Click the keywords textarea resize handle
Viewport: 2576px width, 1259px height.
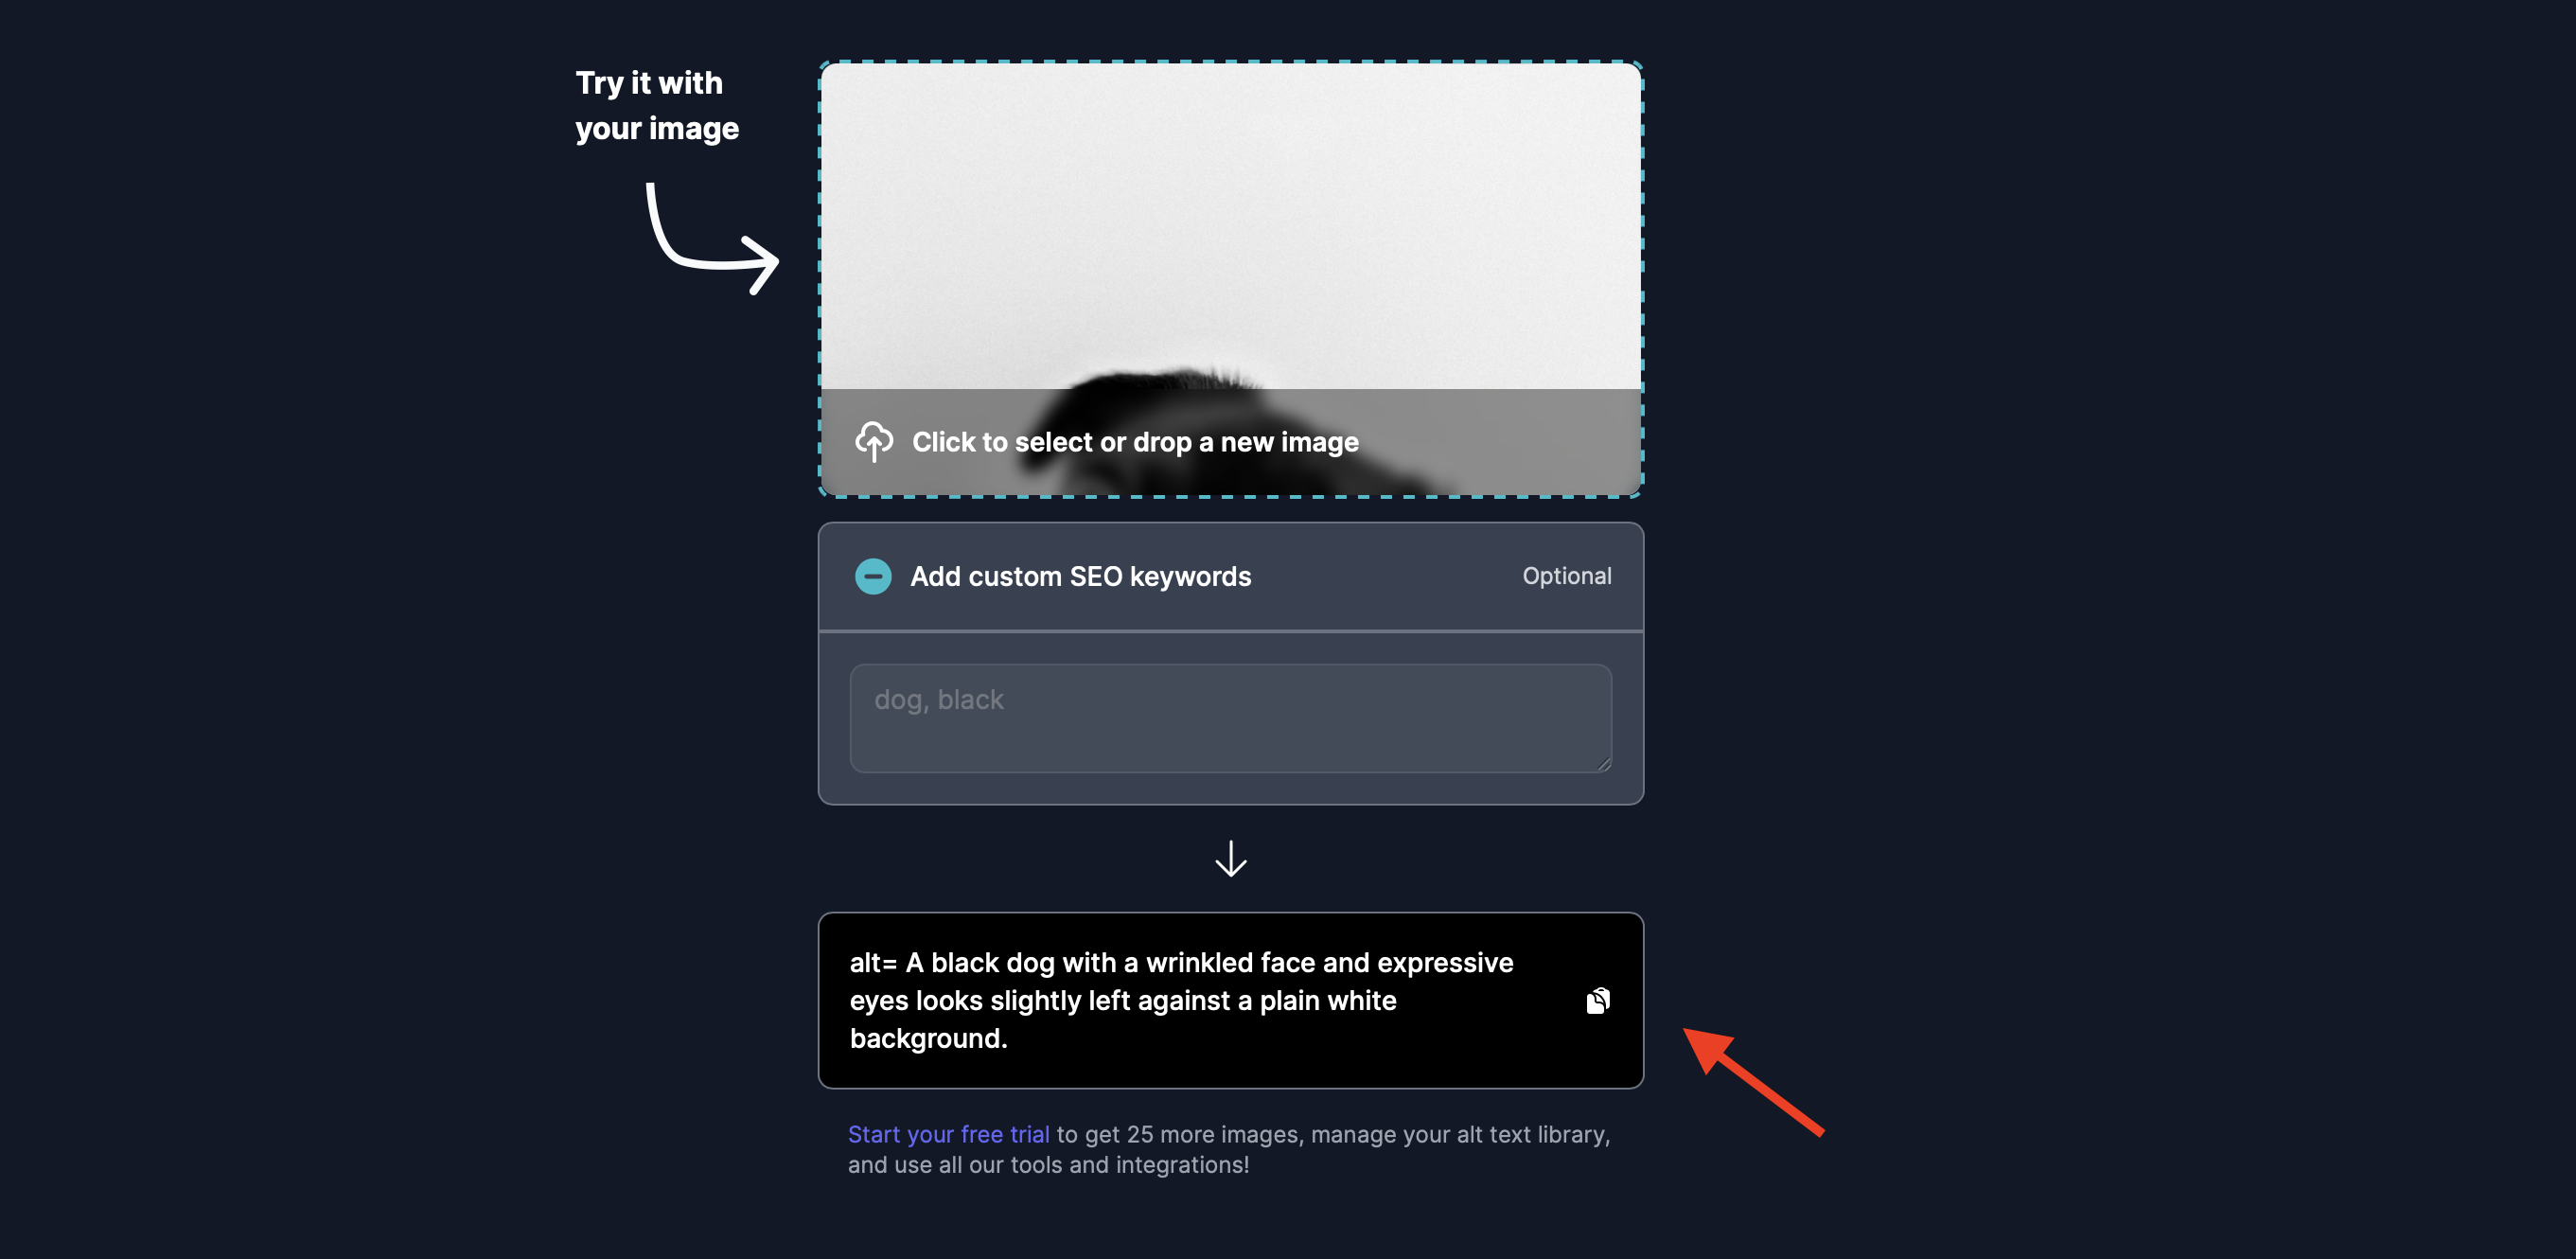coord(1603,763)
